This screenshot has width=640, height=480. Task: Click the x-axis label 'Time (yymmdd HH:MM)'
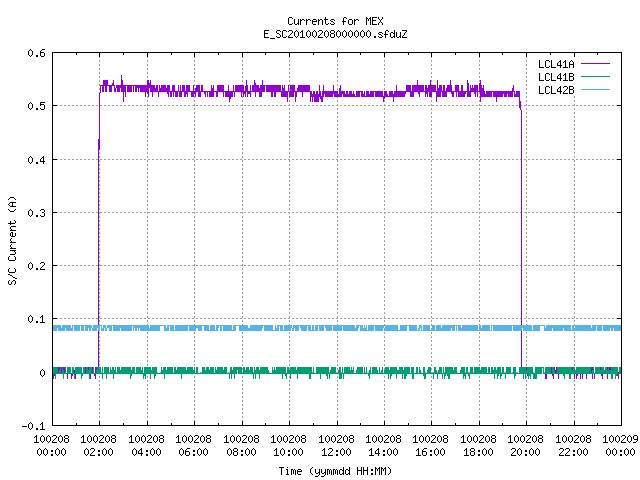335,471
